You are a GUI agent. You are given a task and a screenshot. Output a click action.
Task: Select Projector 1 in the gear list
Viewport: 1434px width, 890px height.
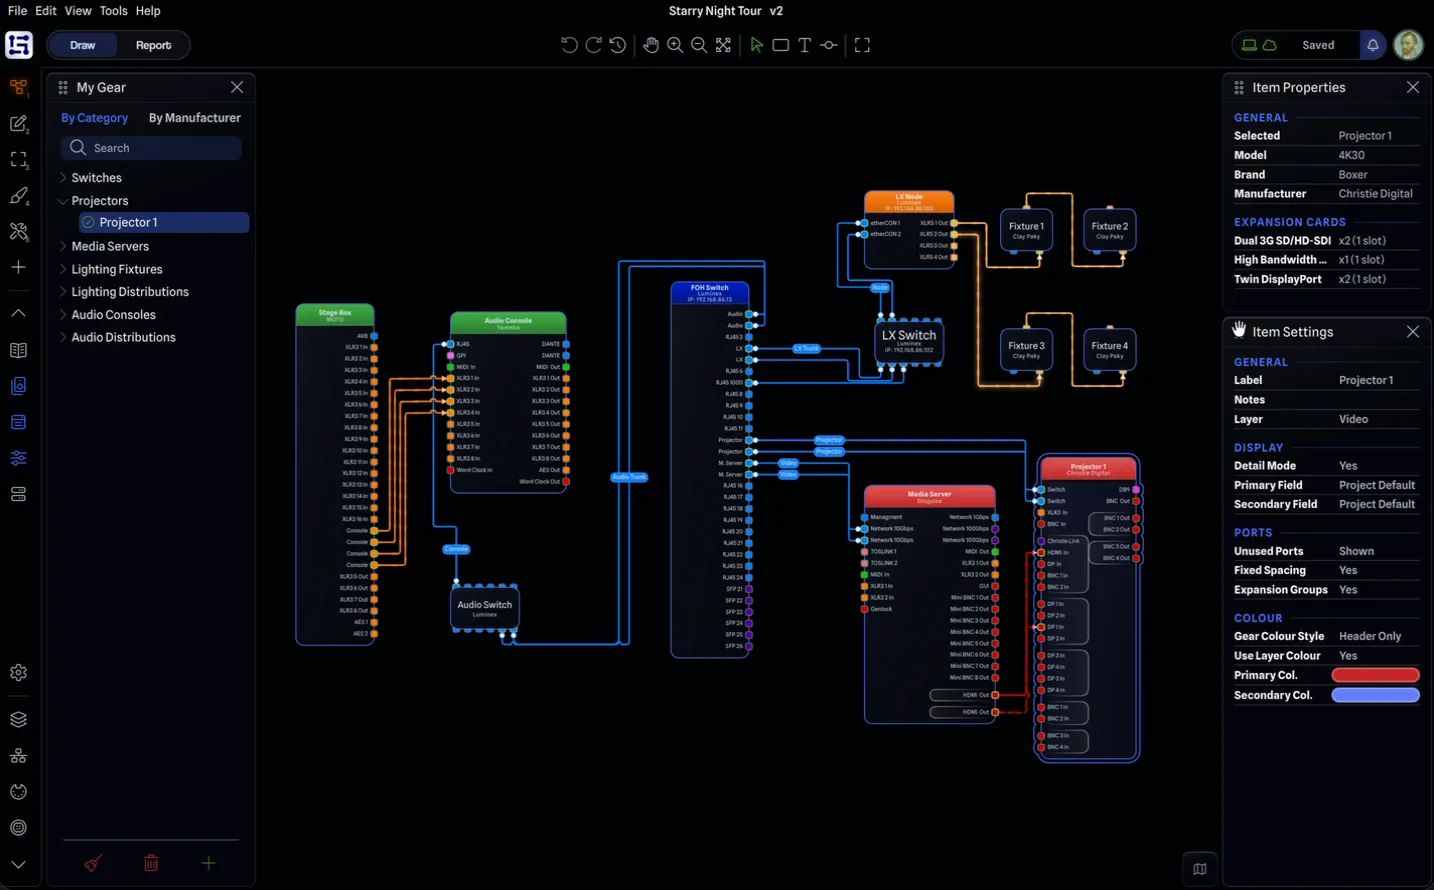click(x=164, y=223)
